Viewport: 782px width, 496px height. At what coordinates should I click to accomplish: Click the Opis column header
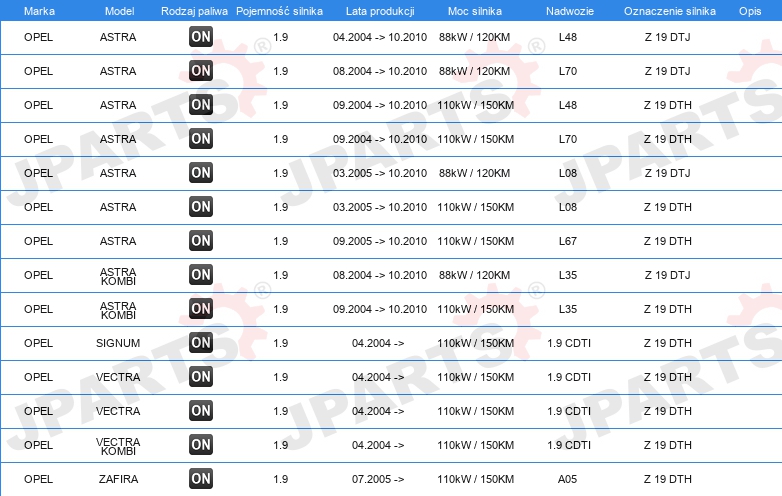(750, 11)
